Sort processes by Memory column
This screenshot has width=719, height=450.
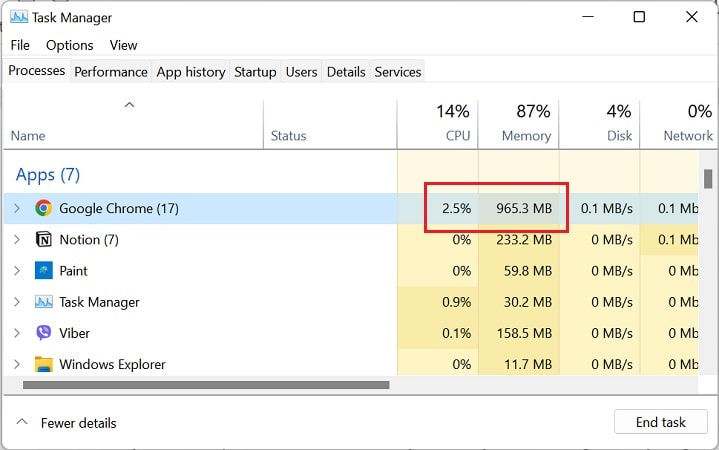tap(519, 124)
